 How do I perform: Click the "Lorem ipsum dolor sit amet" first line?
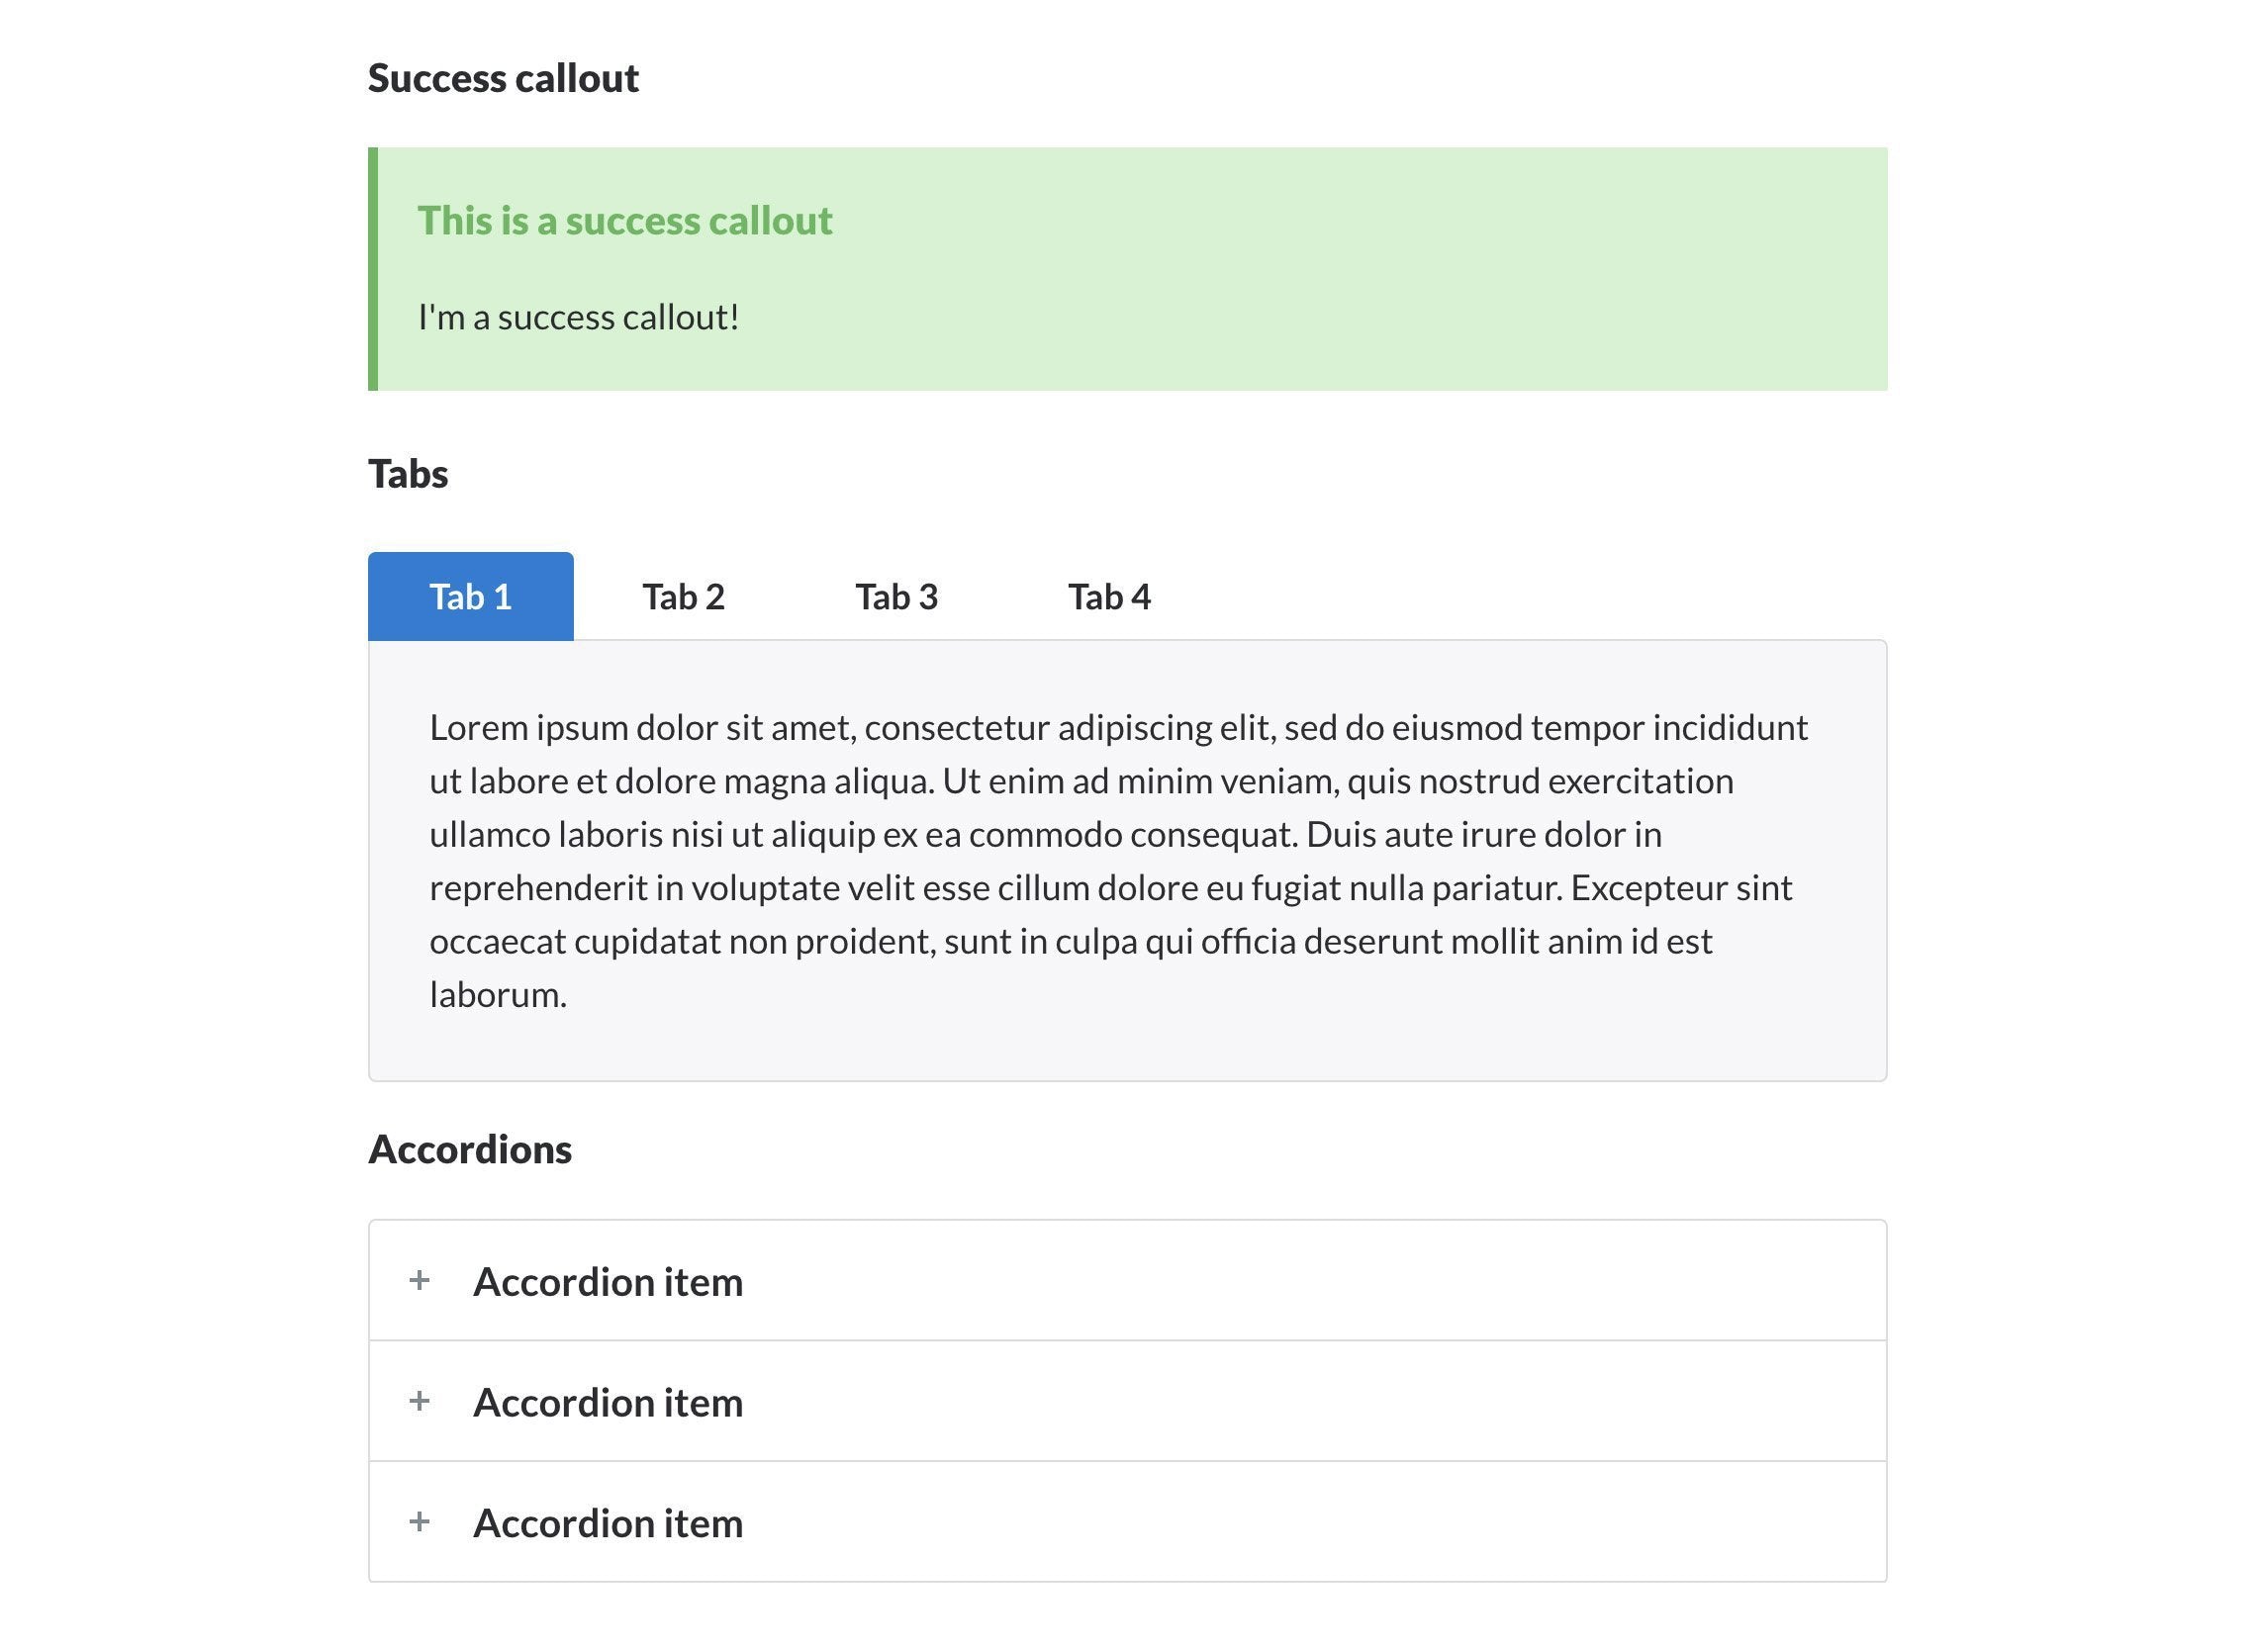pyautogui.click(x=1118, y=727)
